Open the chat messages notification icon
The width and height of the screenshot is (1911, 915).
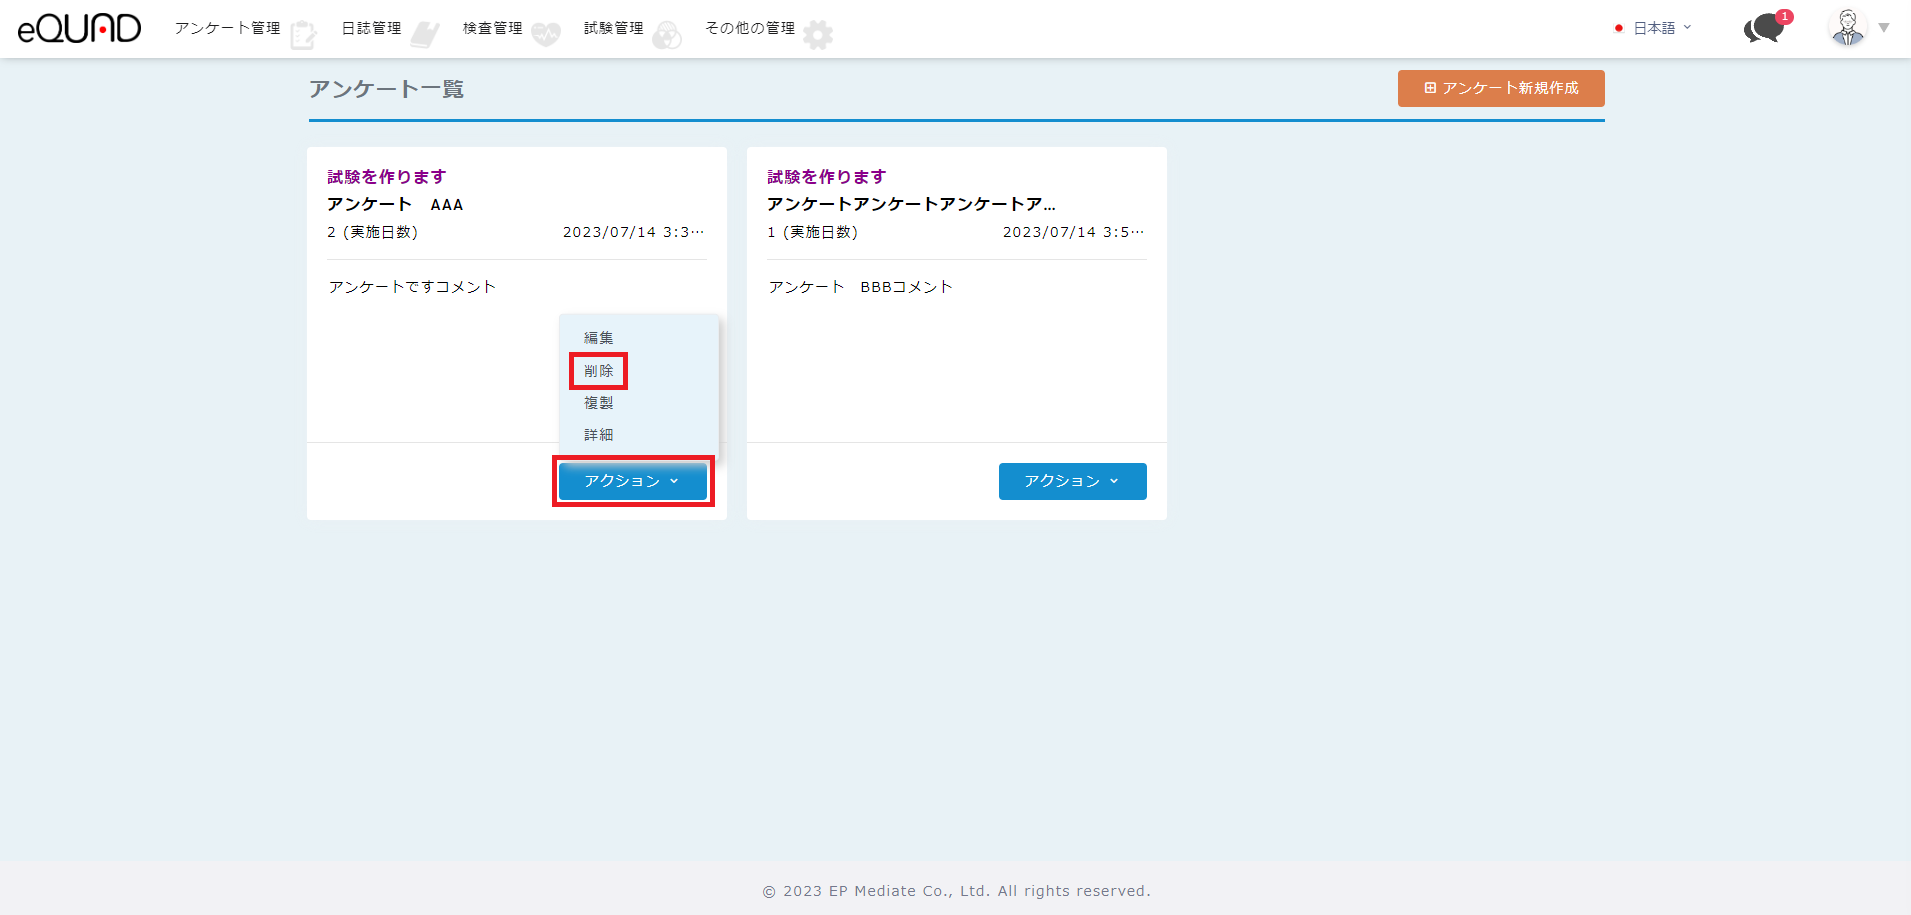(x=1765, y=28)
